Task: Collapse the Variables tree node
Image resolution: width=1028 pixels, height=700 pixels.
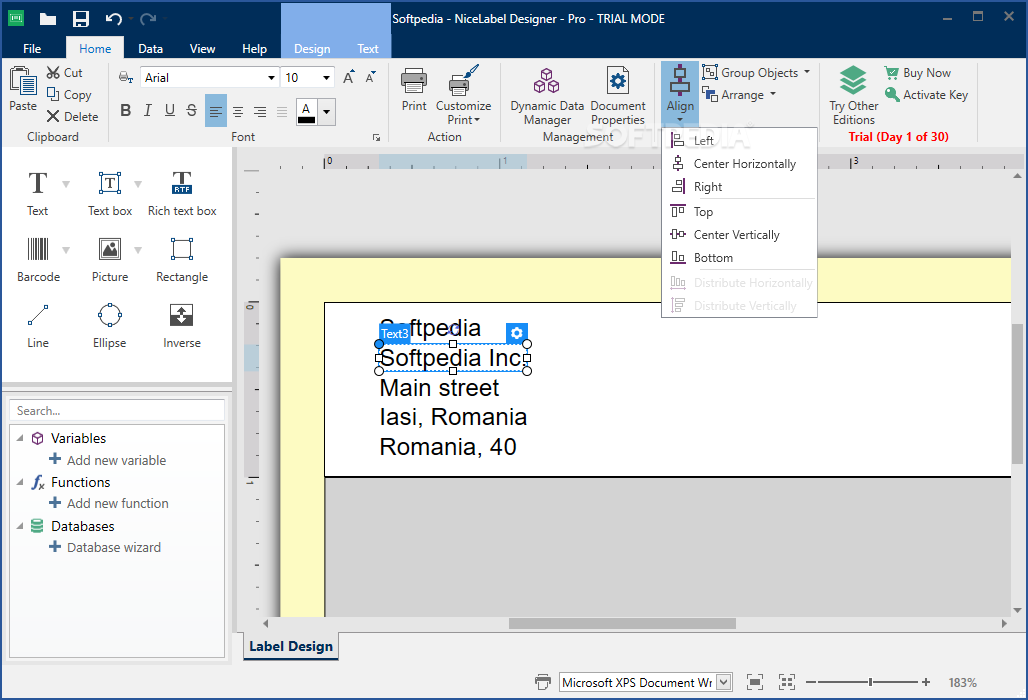Action: click(20, 438)
